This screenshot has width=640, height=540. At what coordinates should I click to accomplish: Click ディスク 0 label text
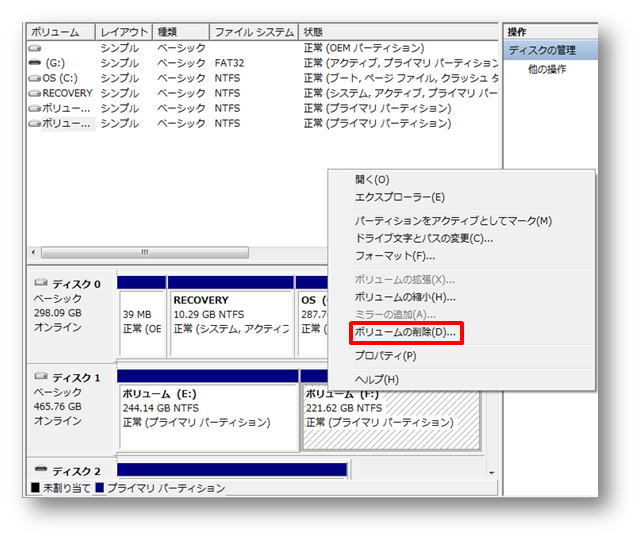click(76, 284)
